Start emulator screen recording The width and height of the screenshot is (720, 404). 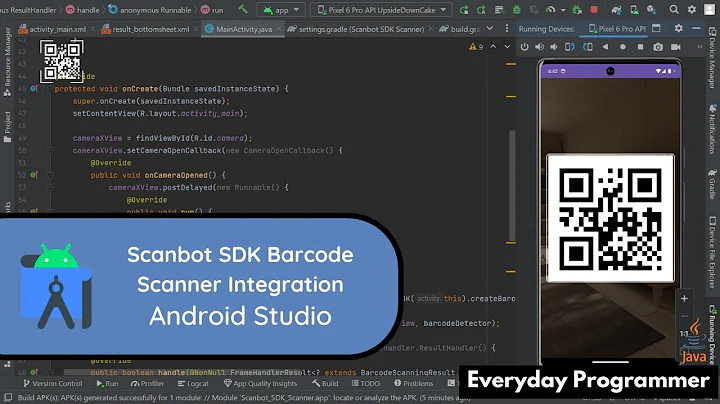[x=675, y=47]
